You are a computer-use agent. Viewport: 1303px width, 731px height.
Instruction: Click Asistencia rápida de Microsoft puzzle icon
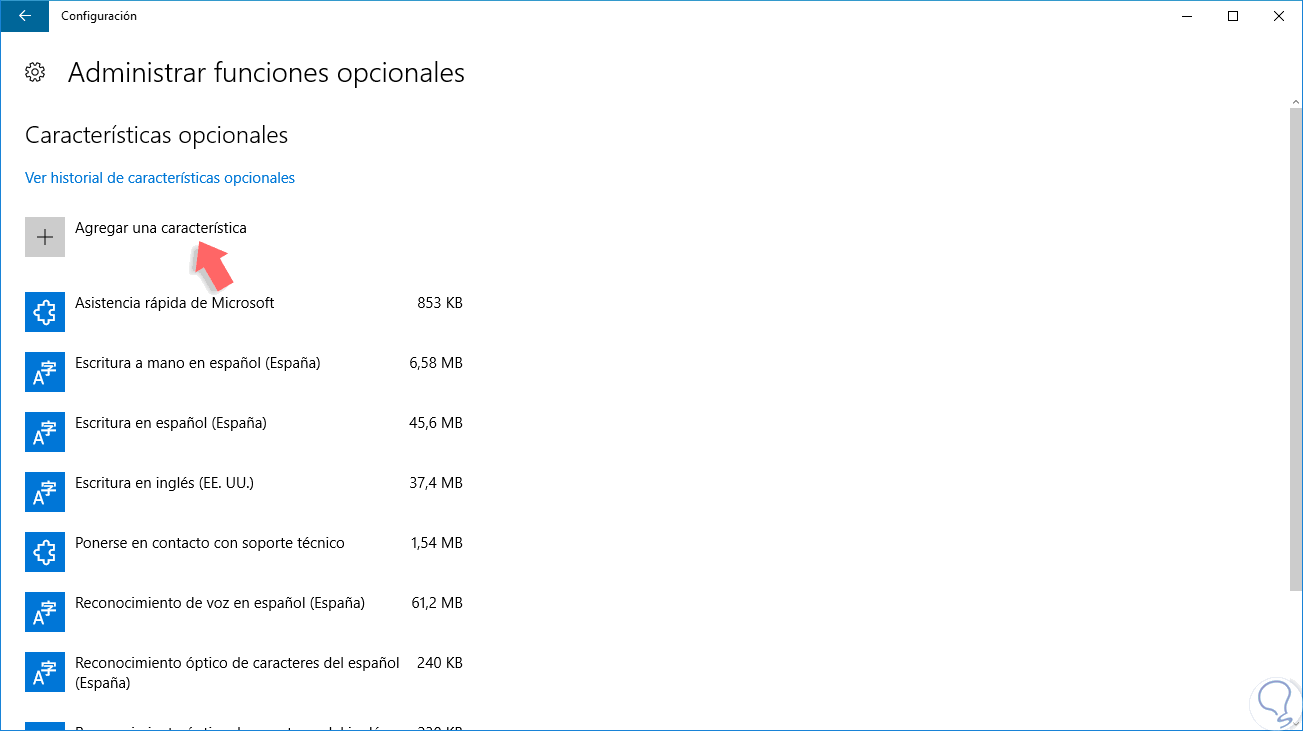point(45,312)
